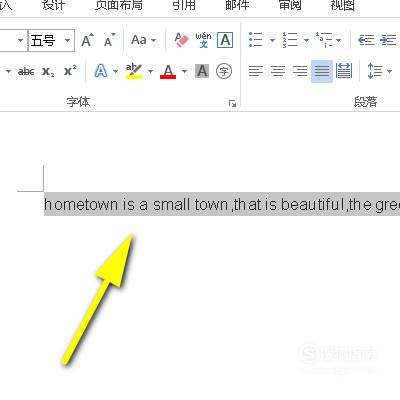Switch to the 邮件 tab
Viewport: 400px width, 400px height.
tap(237, 5)
